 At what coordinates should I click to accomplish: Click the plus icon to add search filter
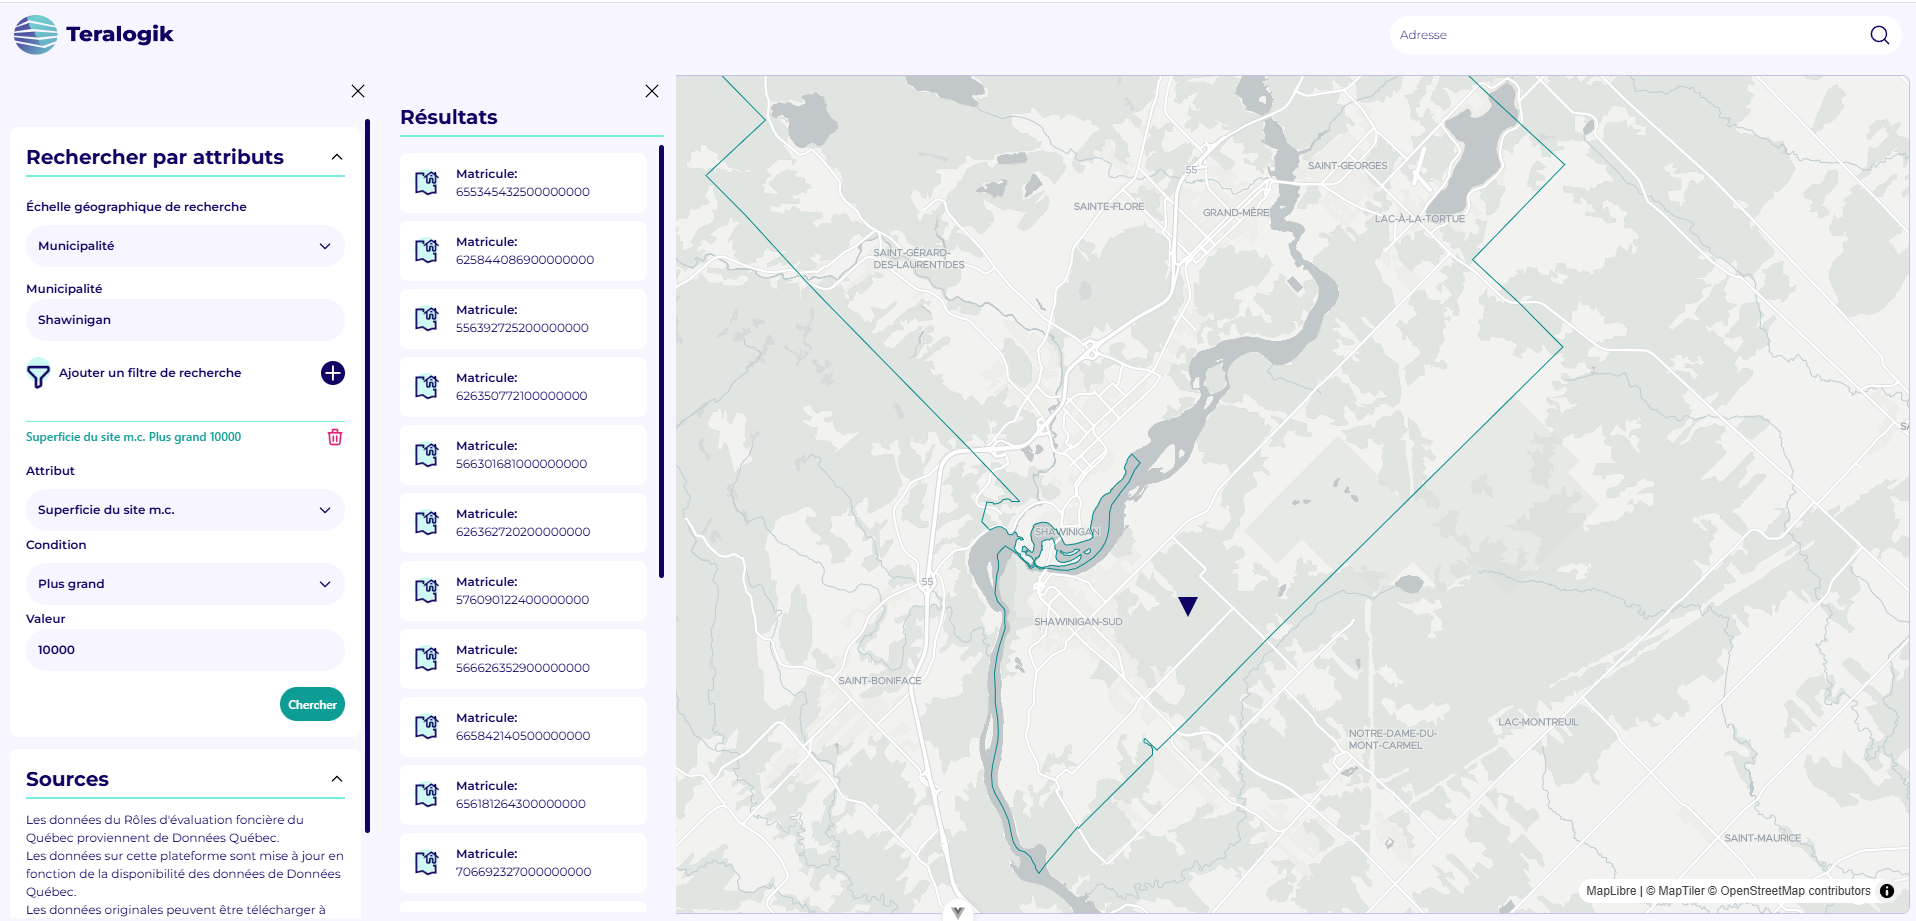coord(333,373)
